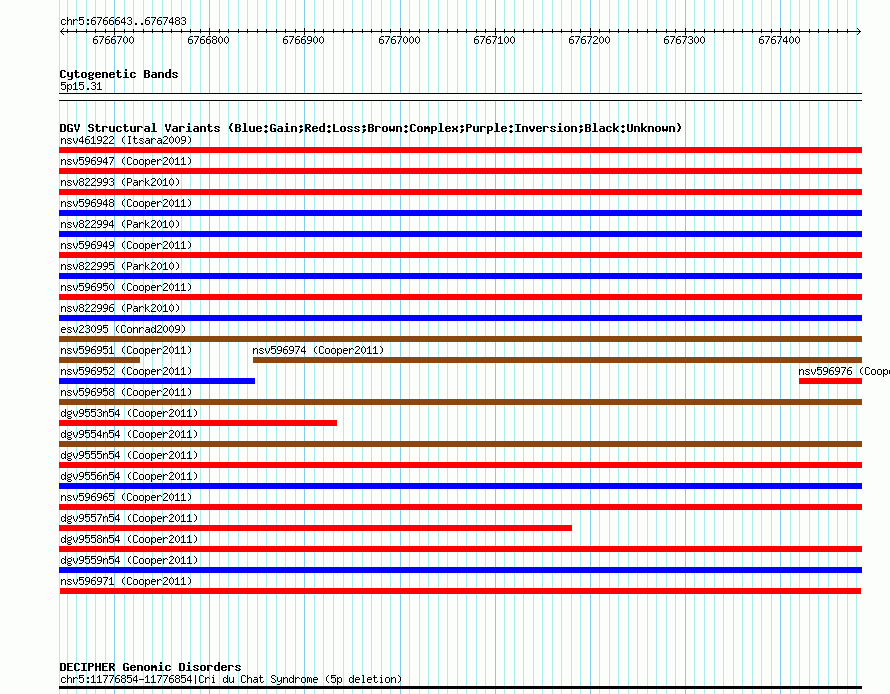Select the brown bar under nsv596974
Image resolution: width=890 pixels, height=694 pixels.
(x=557, y=360)
